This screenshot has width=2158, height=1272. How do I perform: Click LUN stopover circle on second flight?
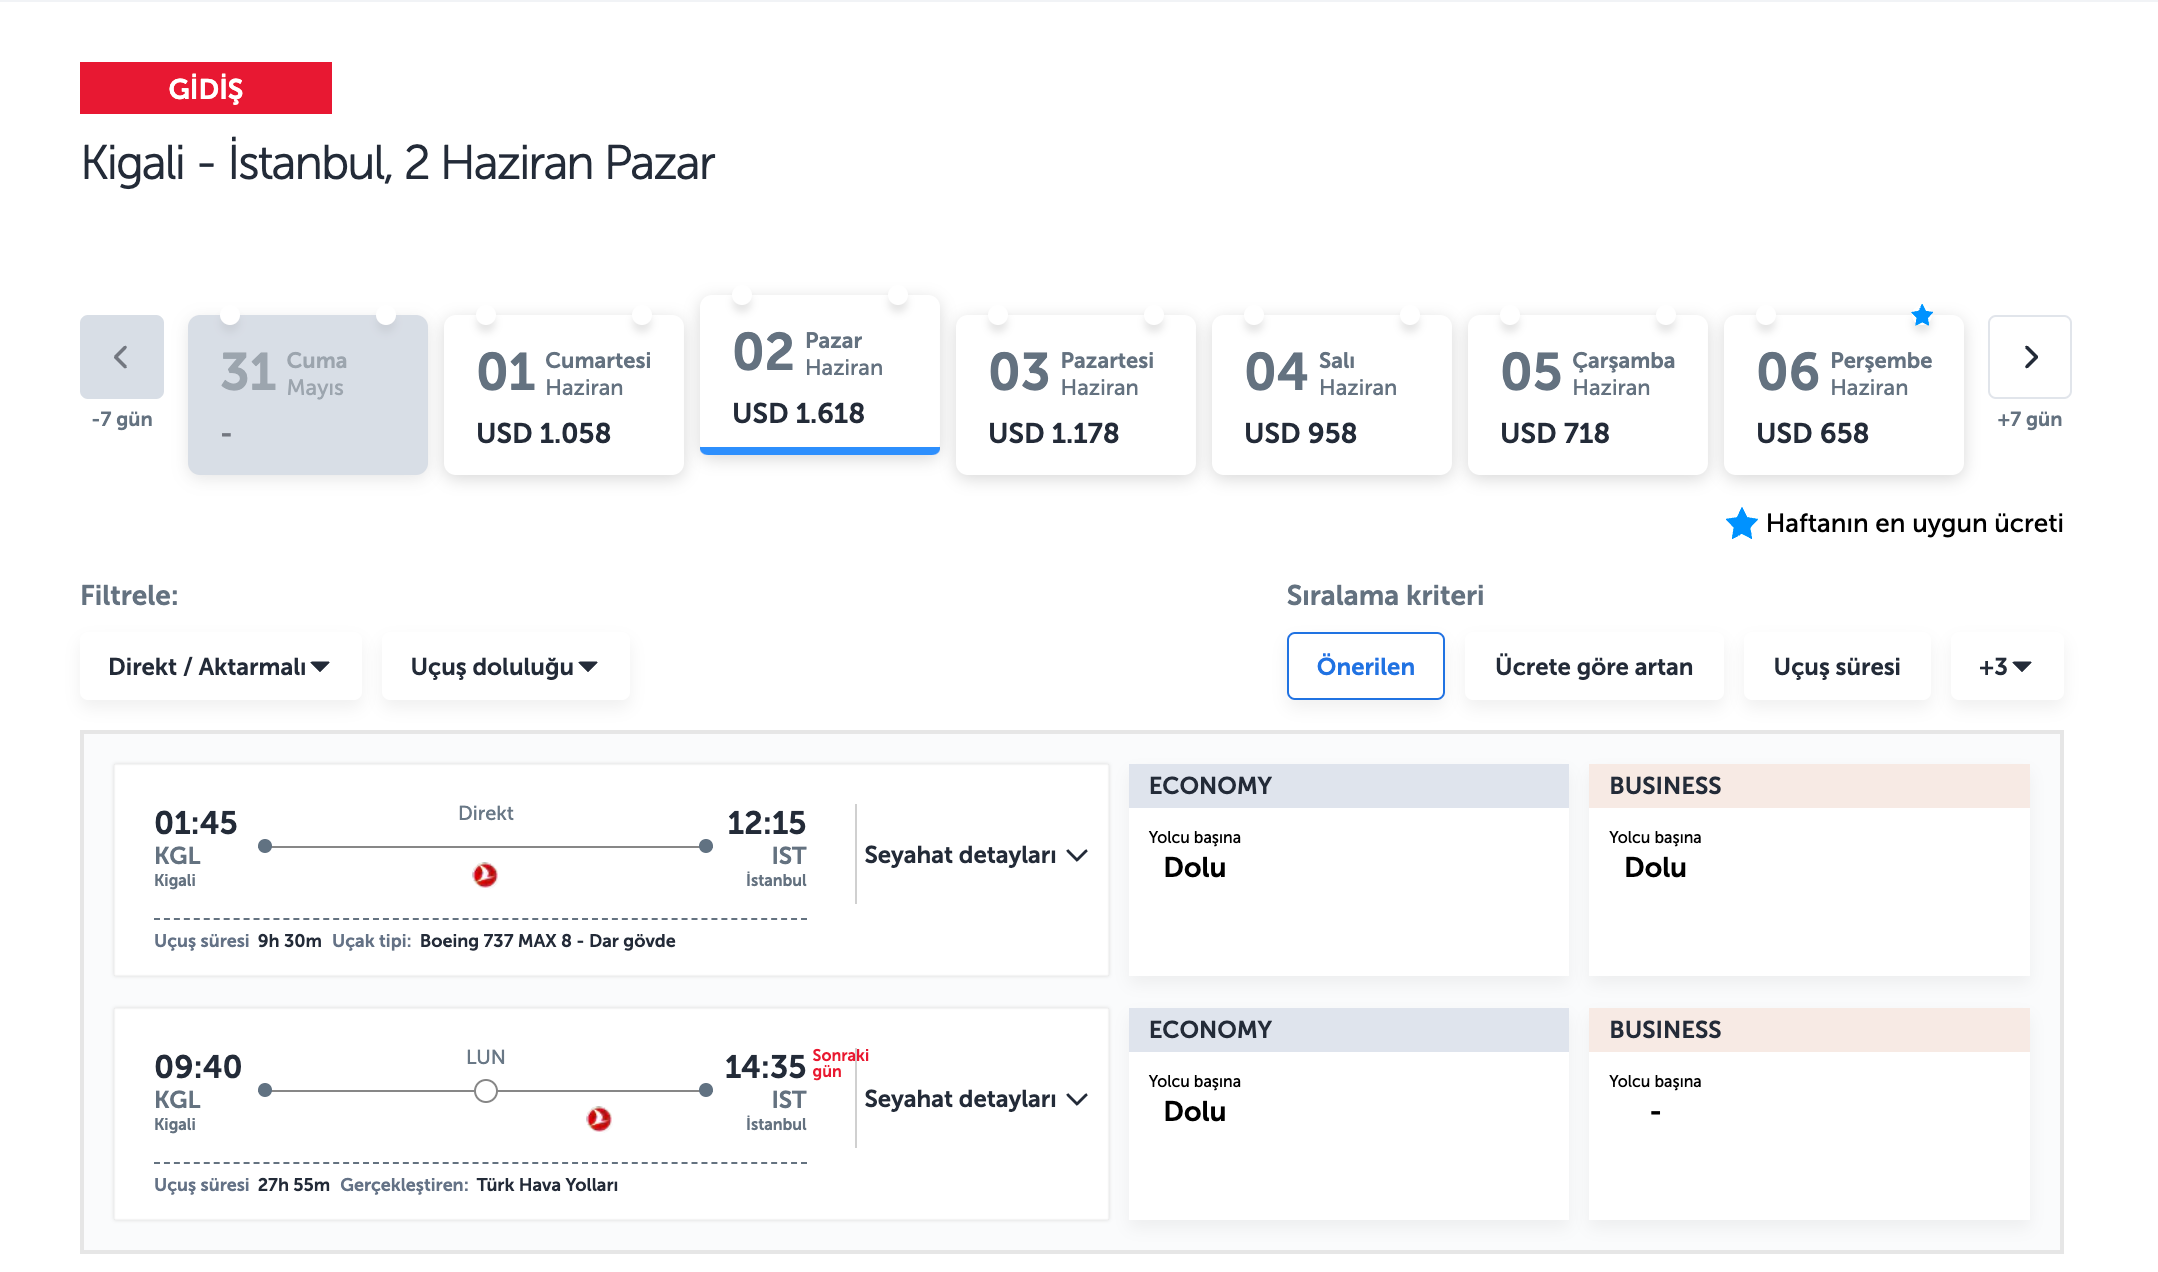[486, 1091]
